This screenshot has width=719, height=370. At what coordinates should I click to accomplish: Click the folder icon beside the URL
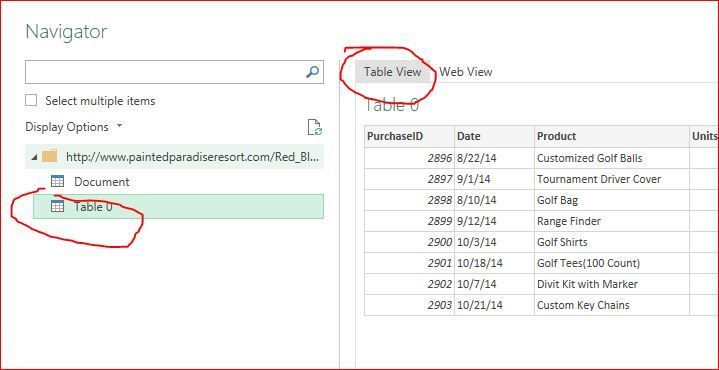[50, 156]
